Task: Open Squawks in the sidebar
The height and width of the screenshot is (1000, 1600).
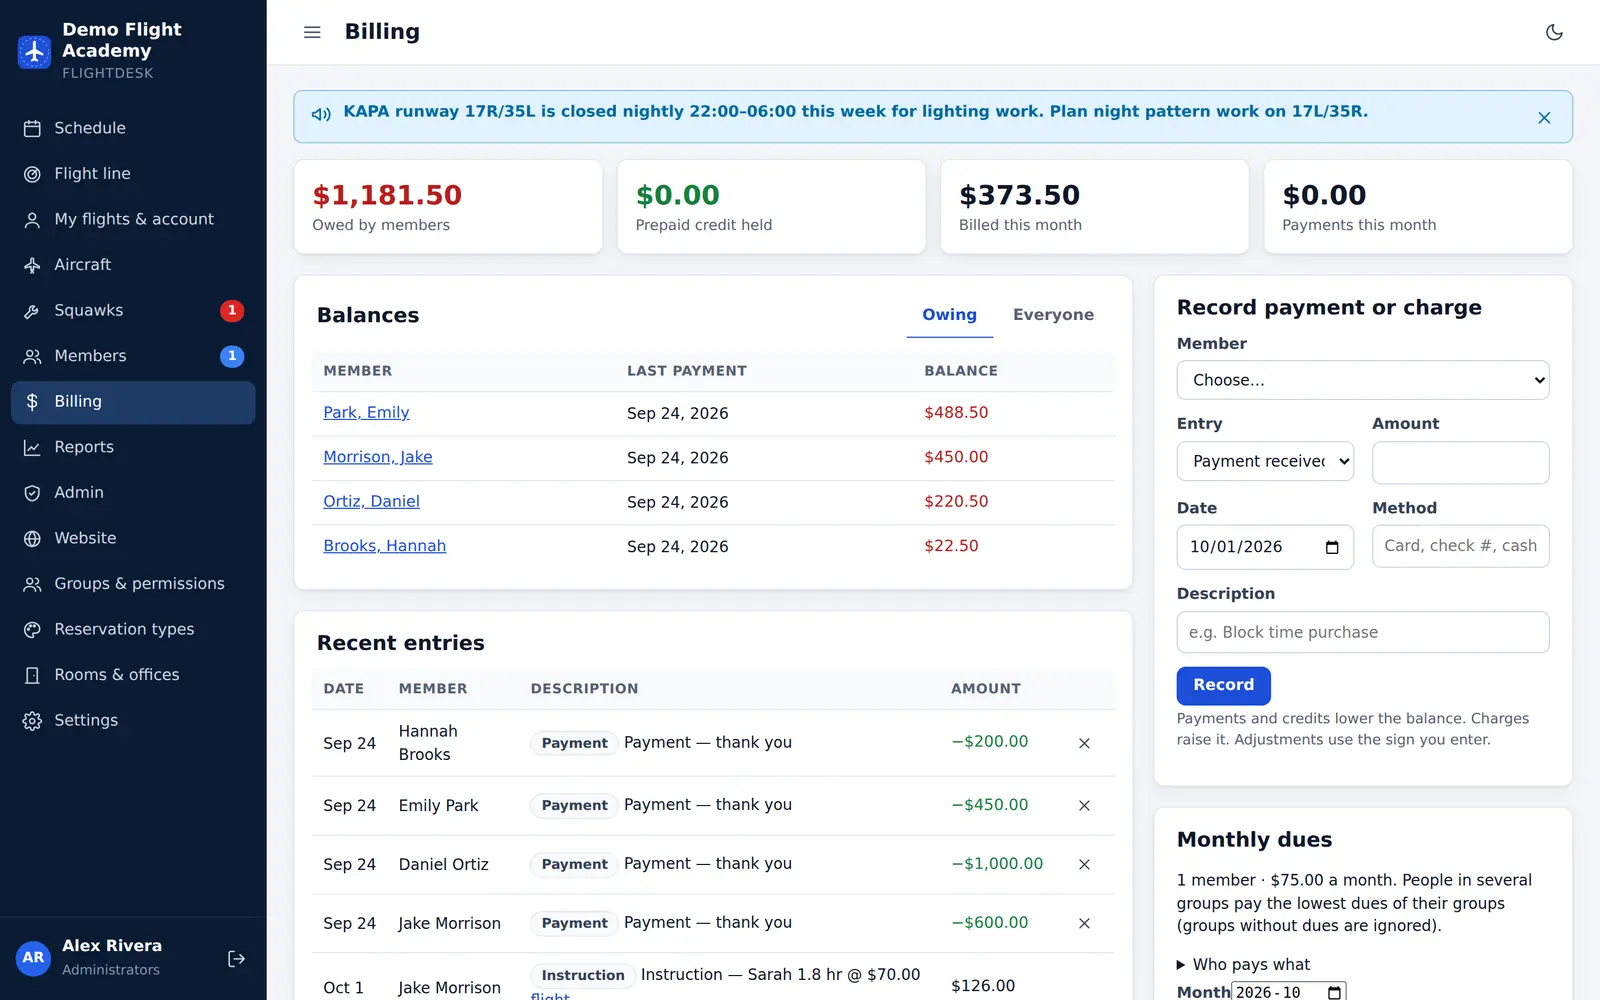Action: pos(133,310)
